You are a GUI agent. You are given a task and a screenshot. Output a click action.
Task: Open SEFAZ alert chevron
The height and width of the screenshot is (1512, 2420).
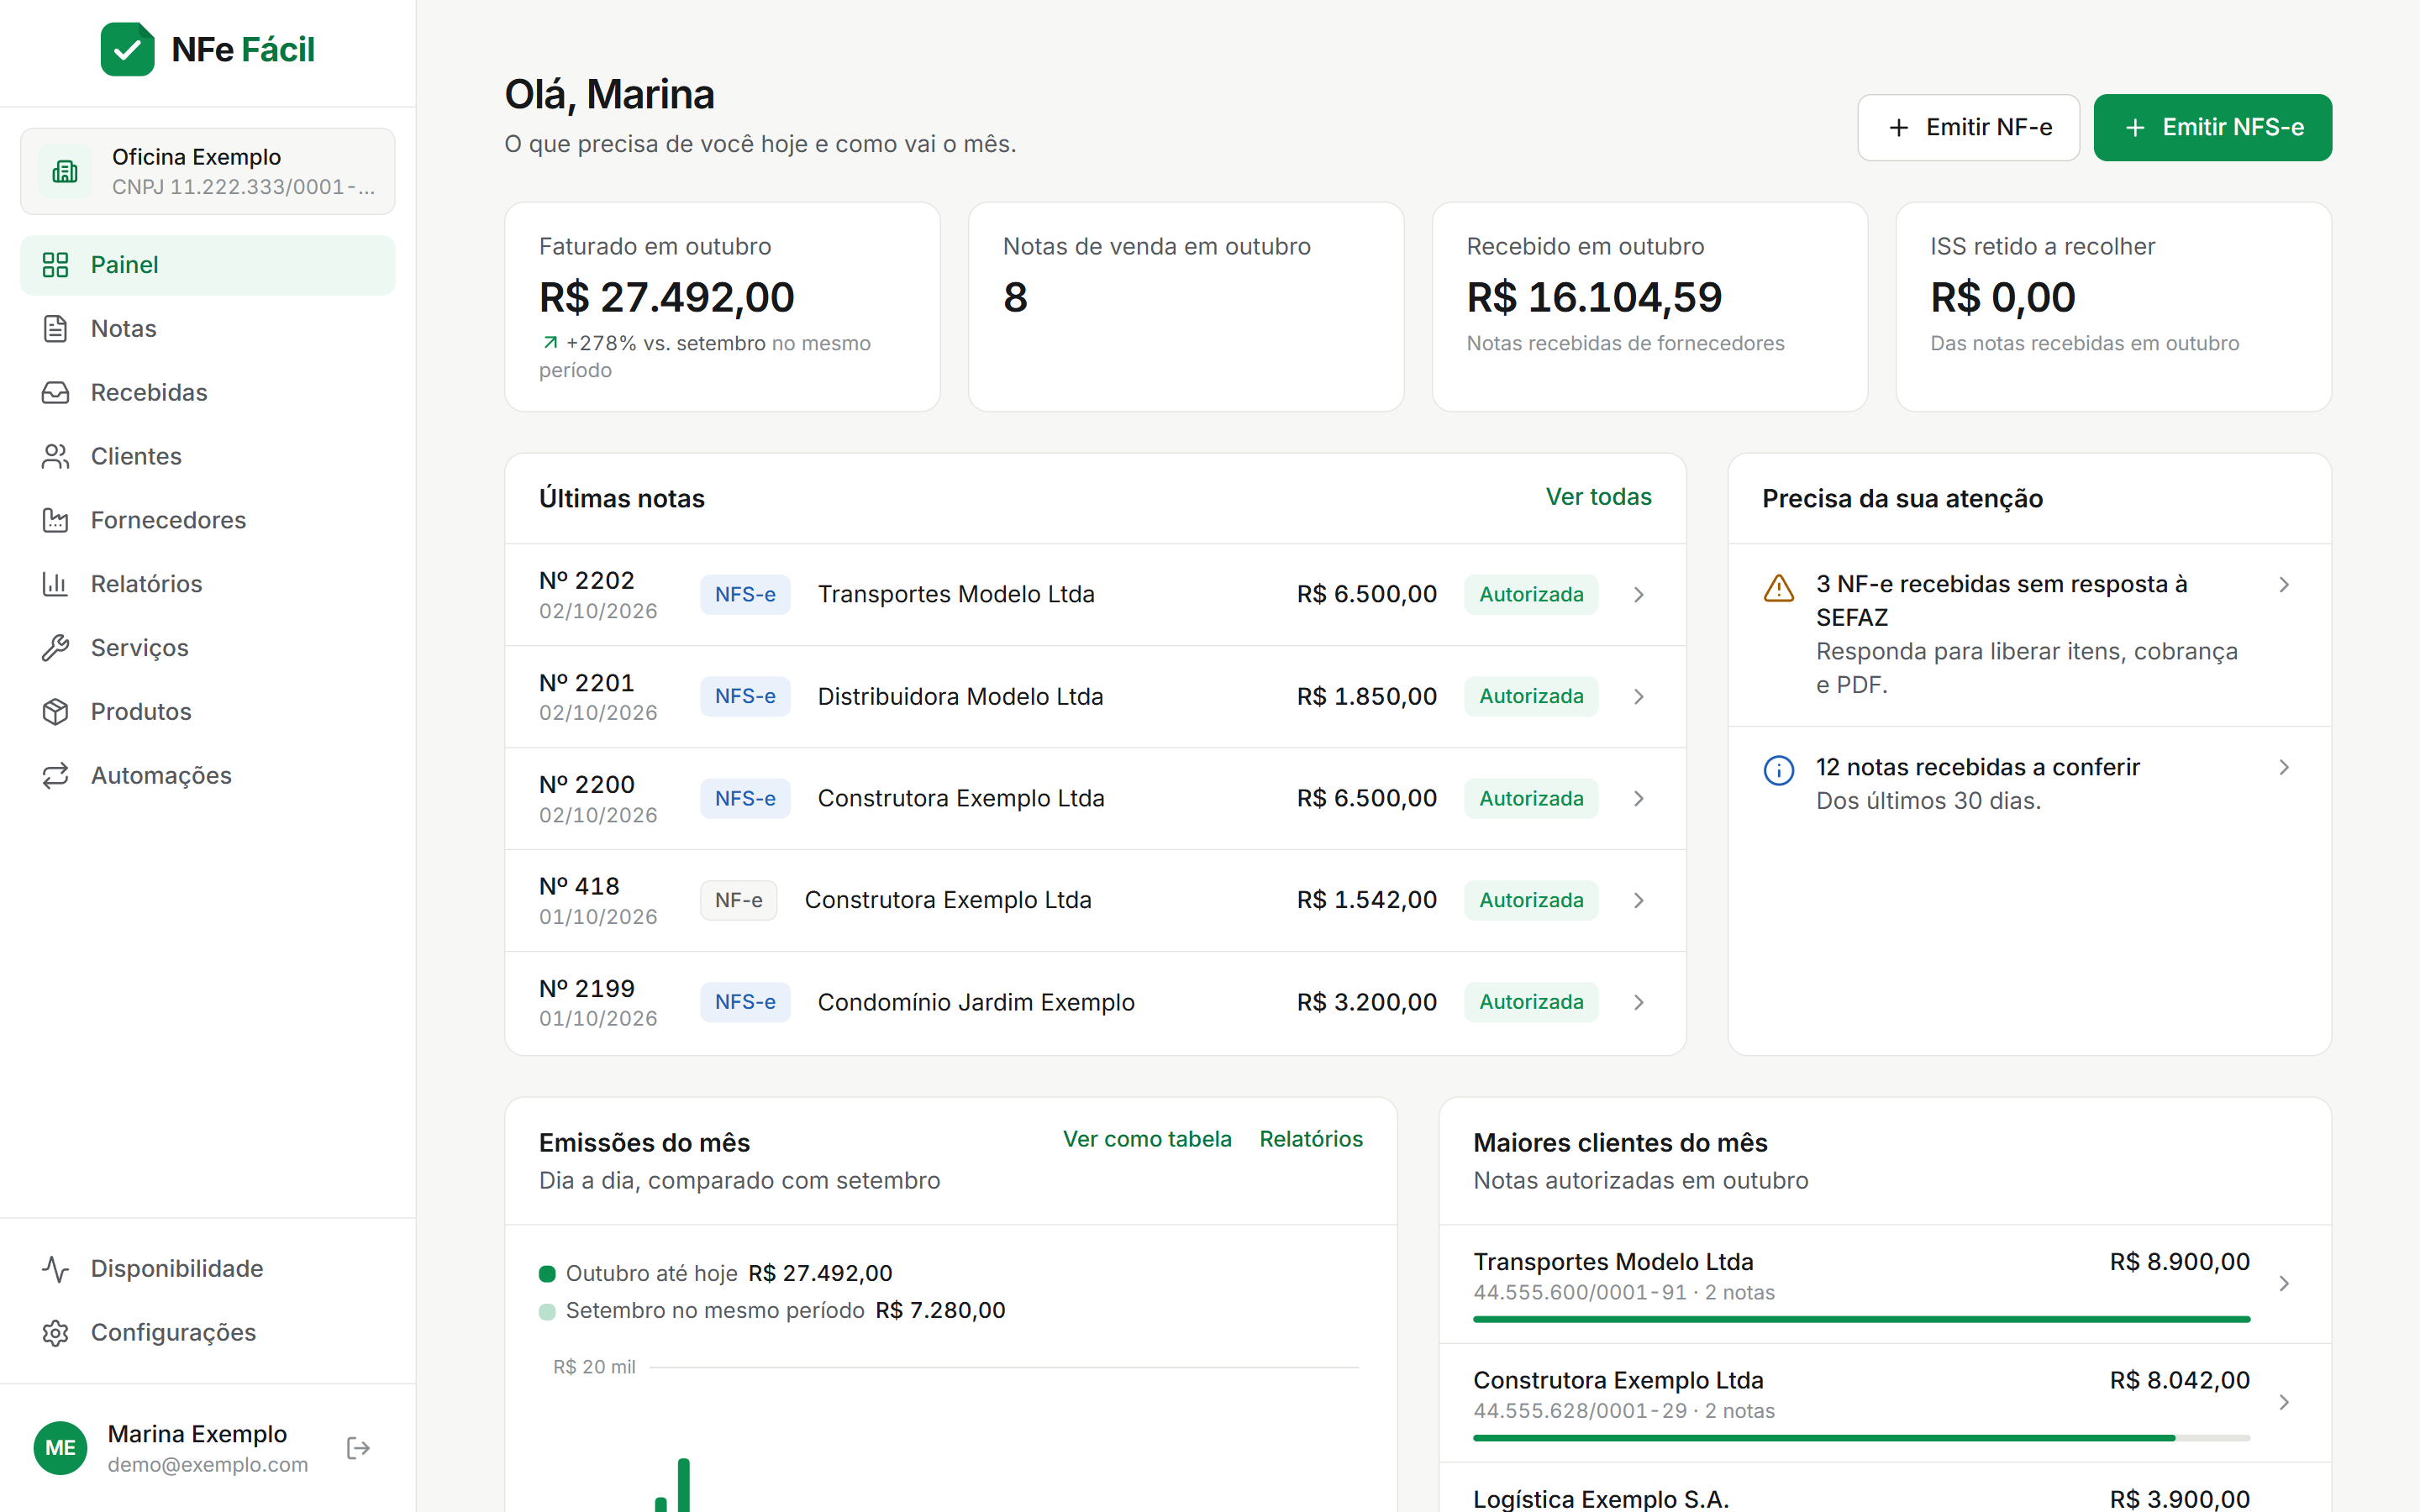[x=2284, y=585]
